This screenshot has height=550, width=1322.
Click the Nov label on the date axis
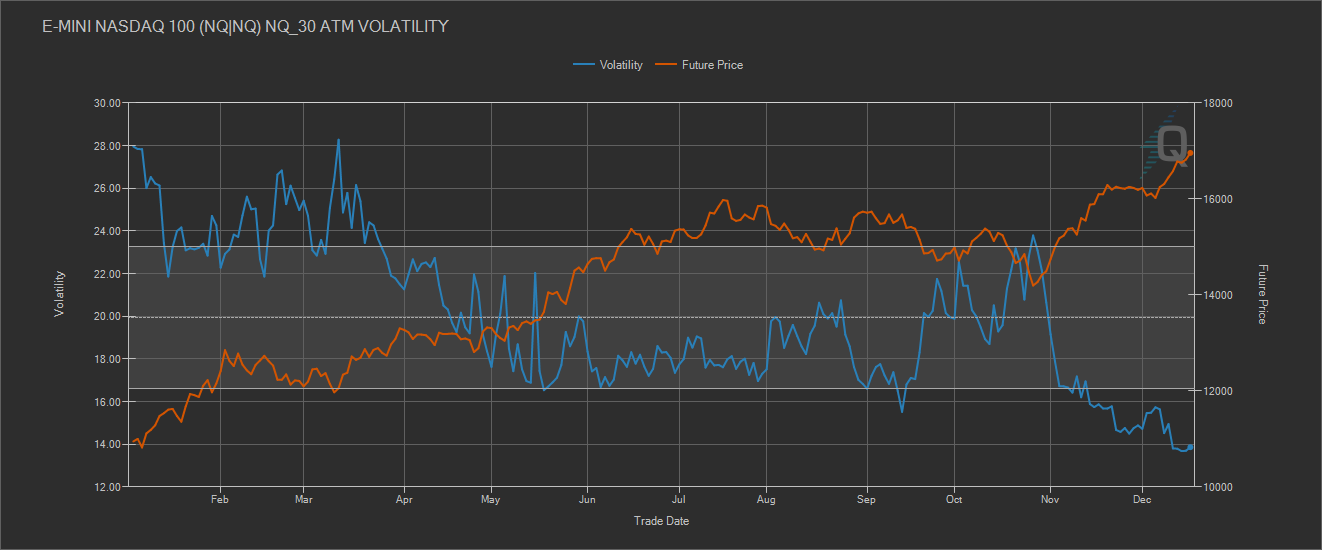[1050, 499]
